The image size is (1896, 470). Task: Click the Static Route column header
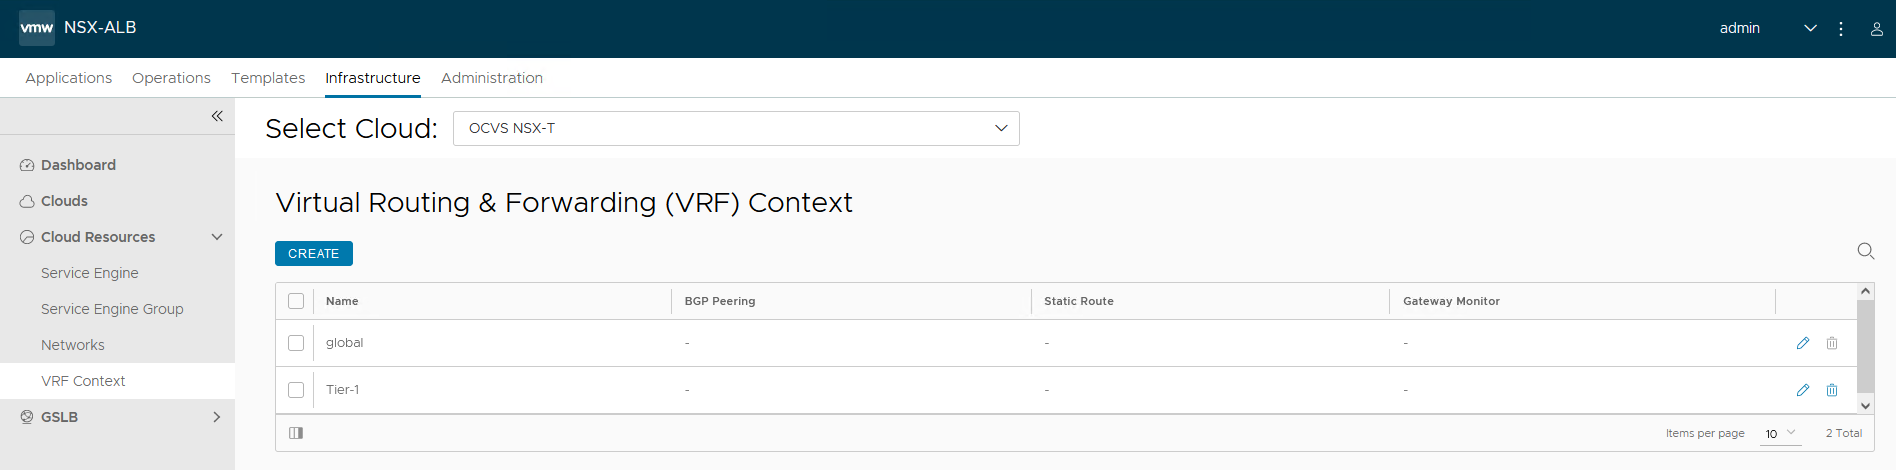click(x=1079, y=301)
